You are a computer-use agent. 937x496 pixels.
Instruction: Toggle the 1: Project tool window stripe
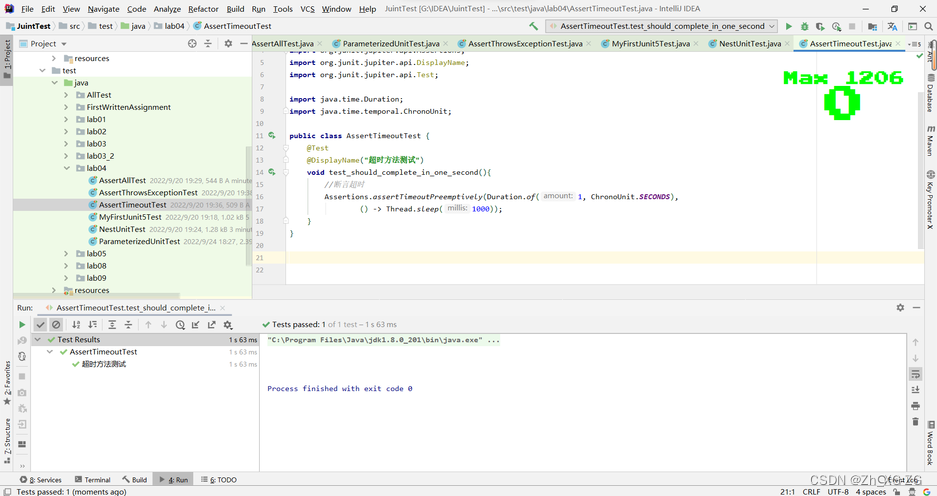pyautogui.click(x=7, y=59)
